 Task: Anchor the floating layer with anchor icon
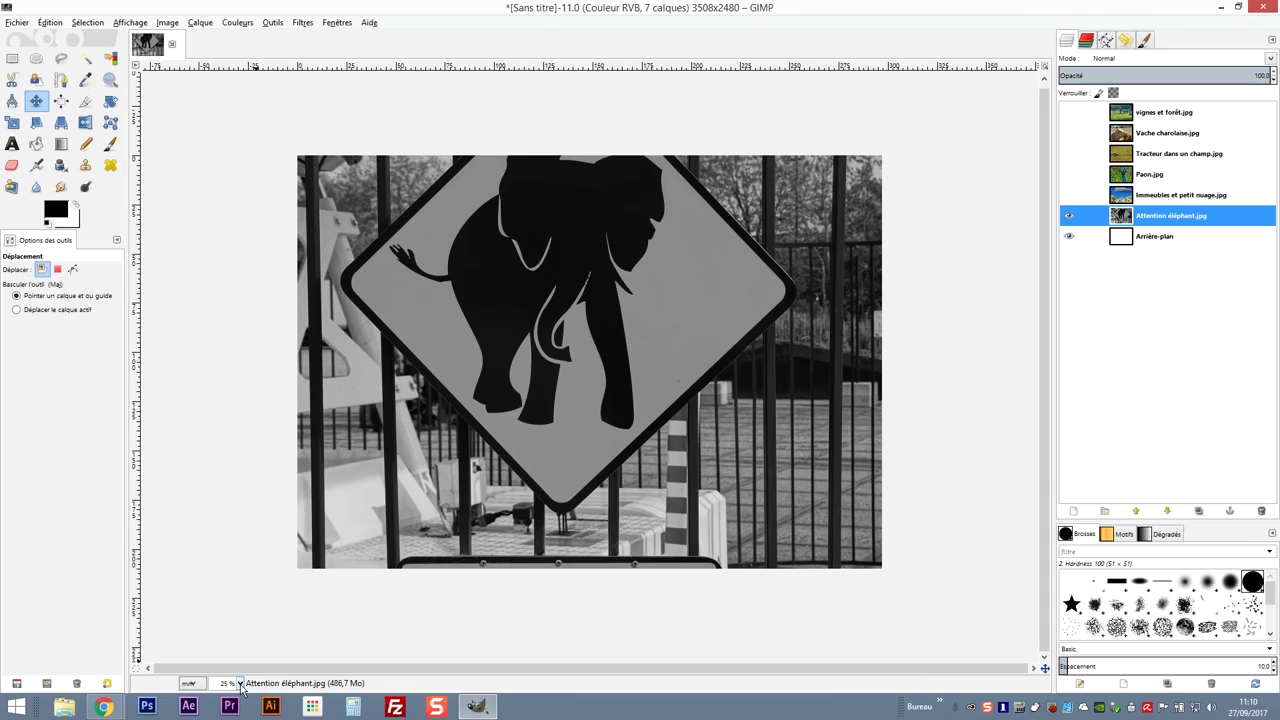(1230, 511)
